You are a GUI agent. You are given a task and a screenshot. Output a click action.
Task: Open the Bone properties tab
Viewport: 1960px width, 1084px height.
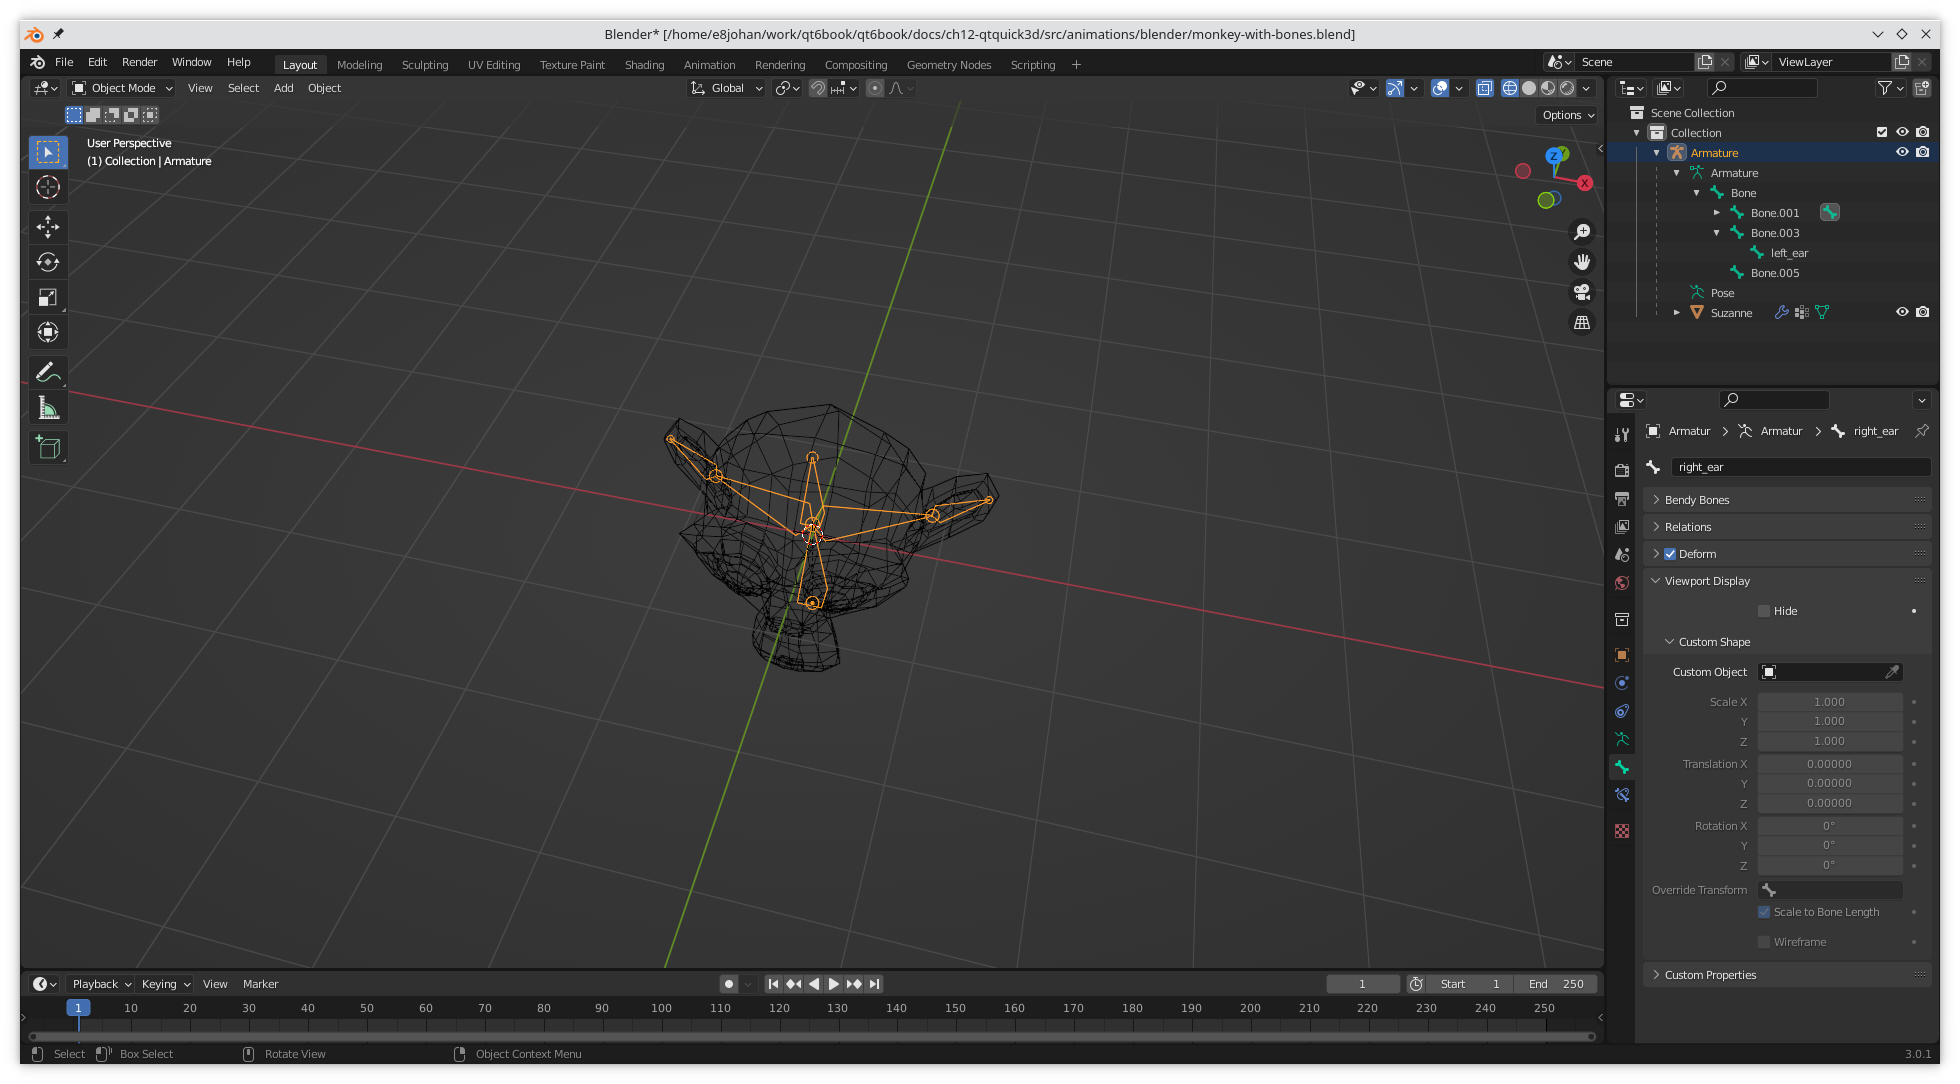coord(1622,767)
